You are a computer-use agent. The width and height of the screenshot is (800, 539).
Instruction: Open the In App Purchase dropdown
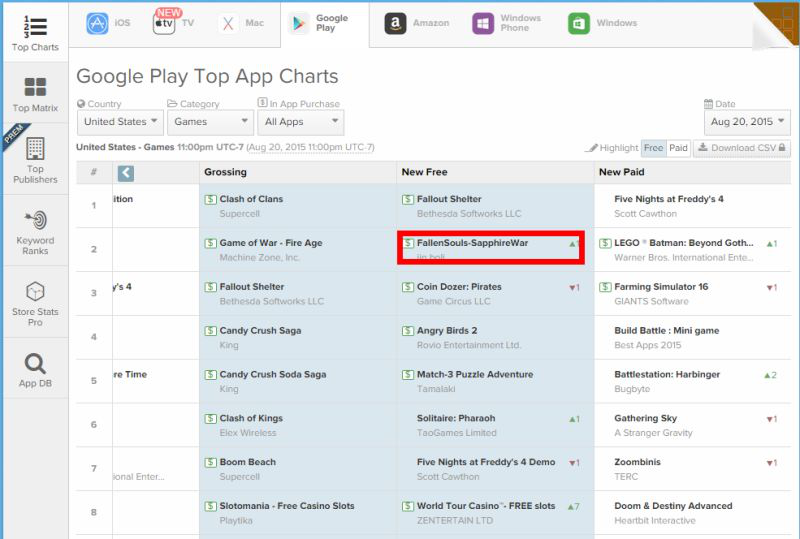click(301, 122)
